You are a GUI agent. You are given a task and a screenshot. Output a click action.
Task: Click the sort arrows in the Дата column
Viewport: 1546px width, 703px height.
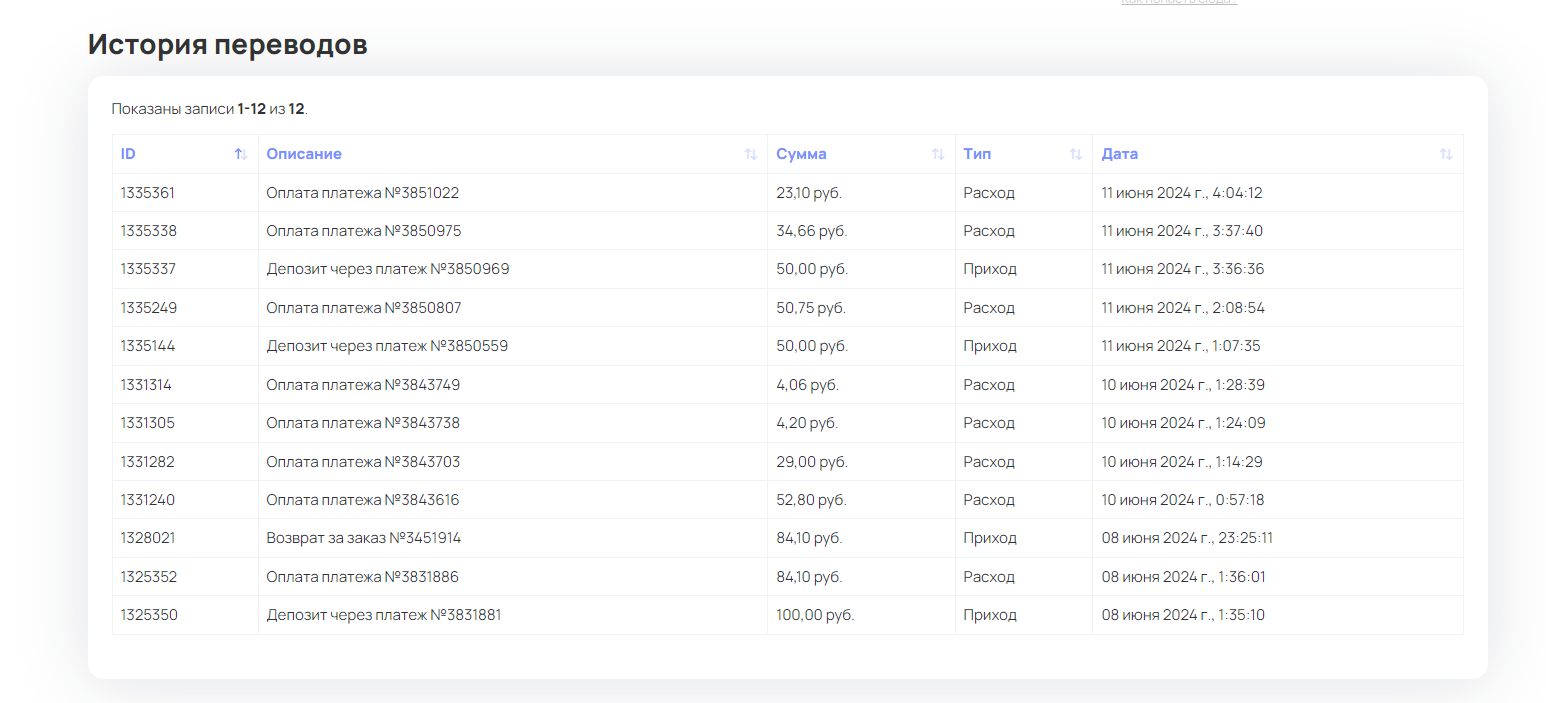(x=1445, y=154)
